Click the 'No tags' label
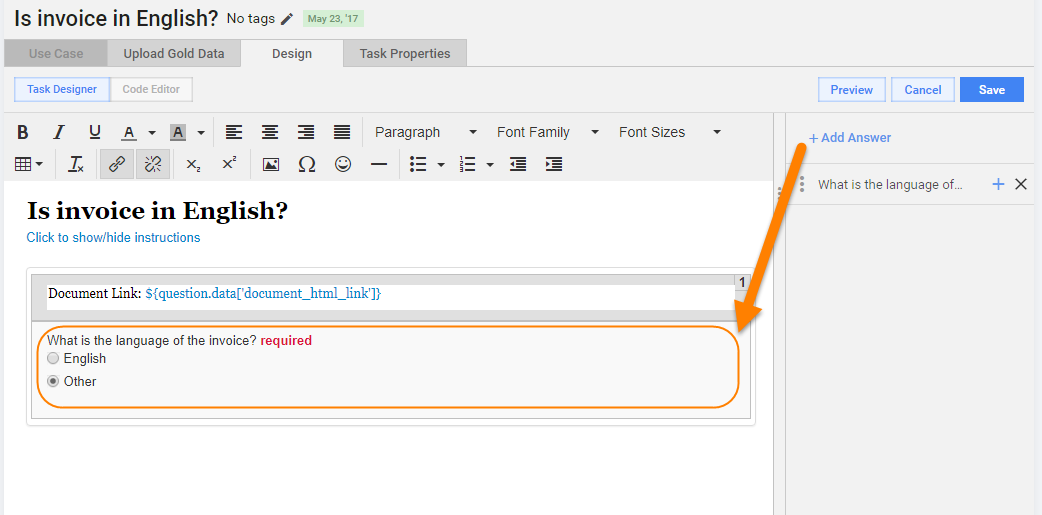Viewport: 1042px width, 515px height. 251,19
